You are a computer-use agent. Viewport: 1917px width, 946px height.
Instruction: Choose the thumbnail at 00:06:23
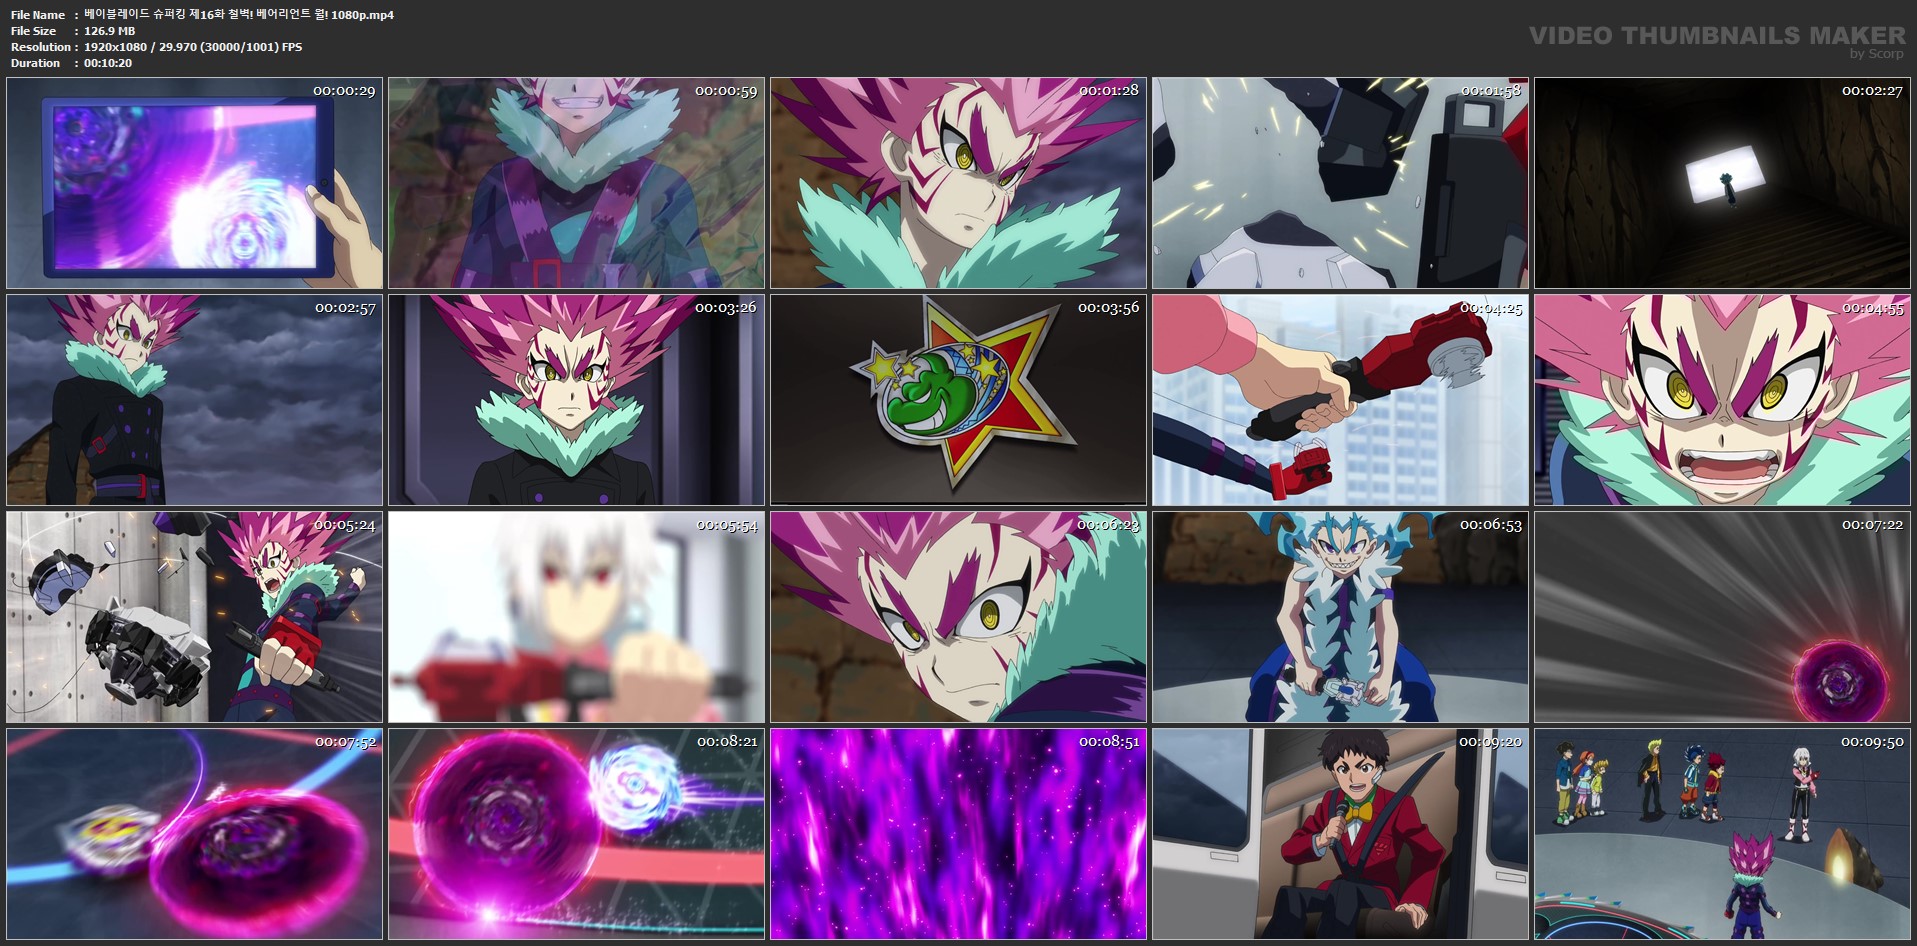coord(959,617)
